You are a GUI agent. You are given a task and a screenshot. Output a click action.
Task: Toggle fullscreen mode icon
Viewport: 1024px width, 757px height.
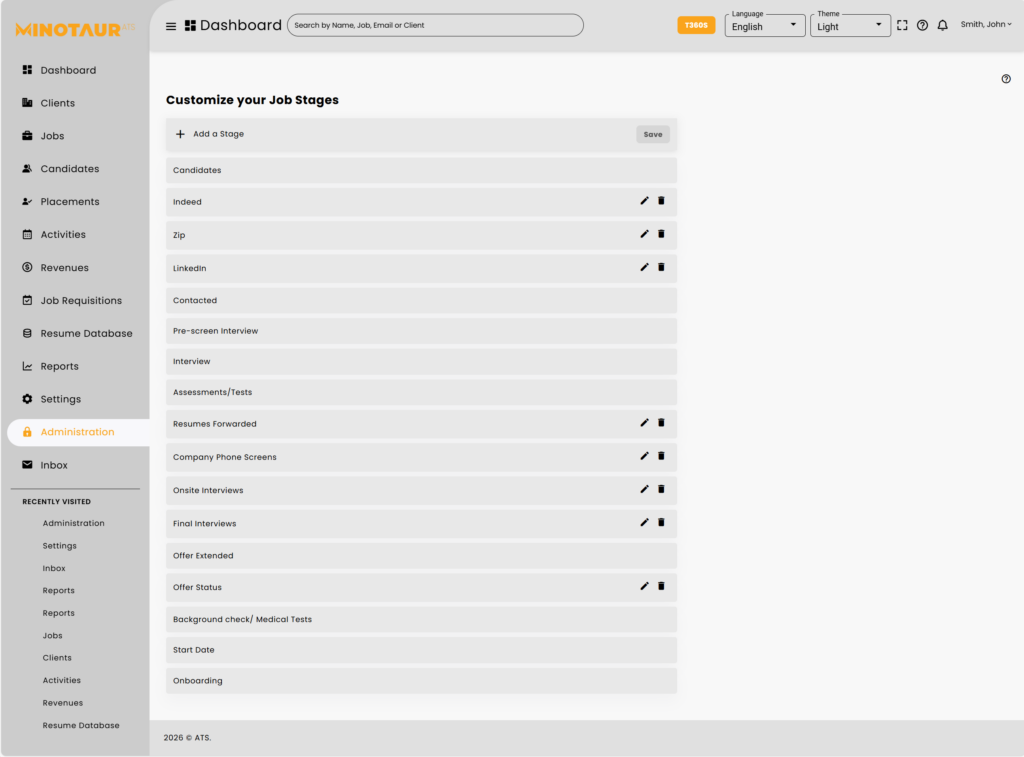pyautogui.click(x=902, y=26)
